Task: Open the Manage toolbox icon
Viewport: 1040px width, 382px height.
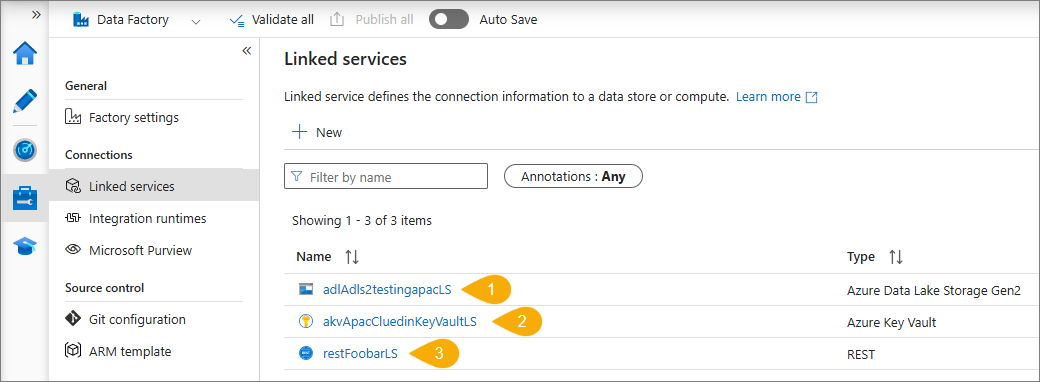Action: [x=25, y=198]
